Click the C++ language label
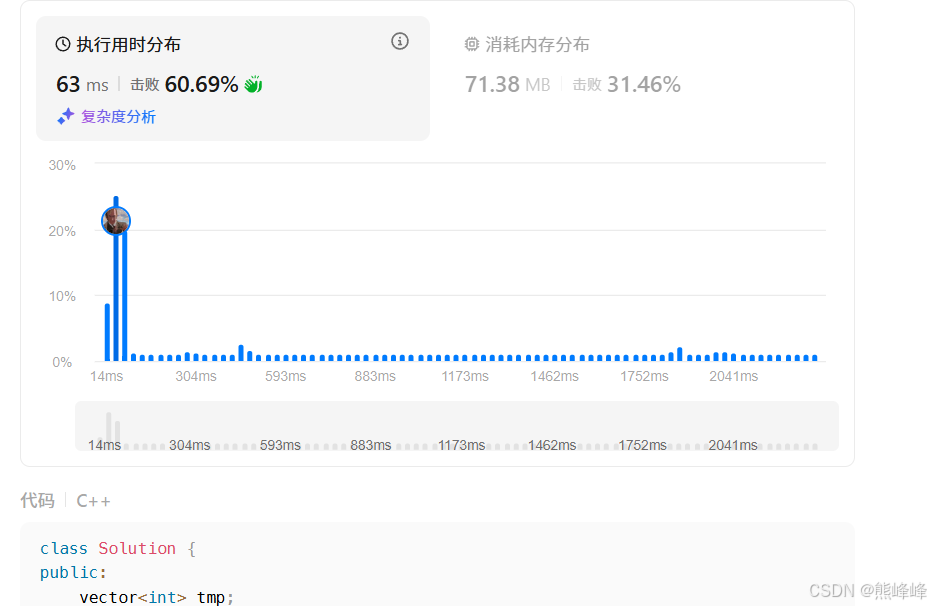This screenshot has width=931, height=606. pyautogui.click(x=93, y=501)
